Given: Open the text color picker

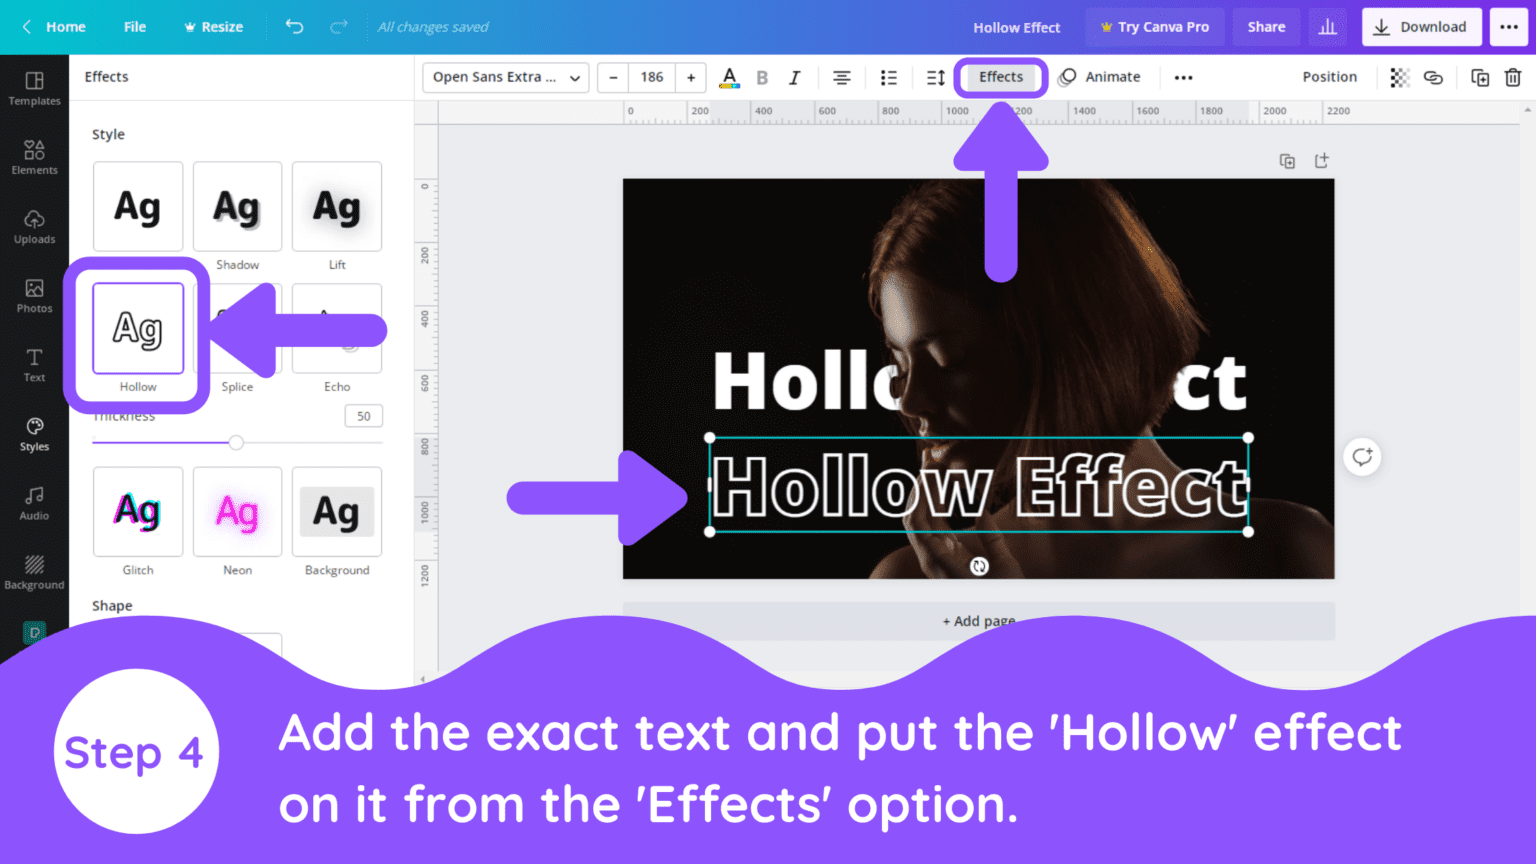Looking at the screenshot, I should pos(729,77).
